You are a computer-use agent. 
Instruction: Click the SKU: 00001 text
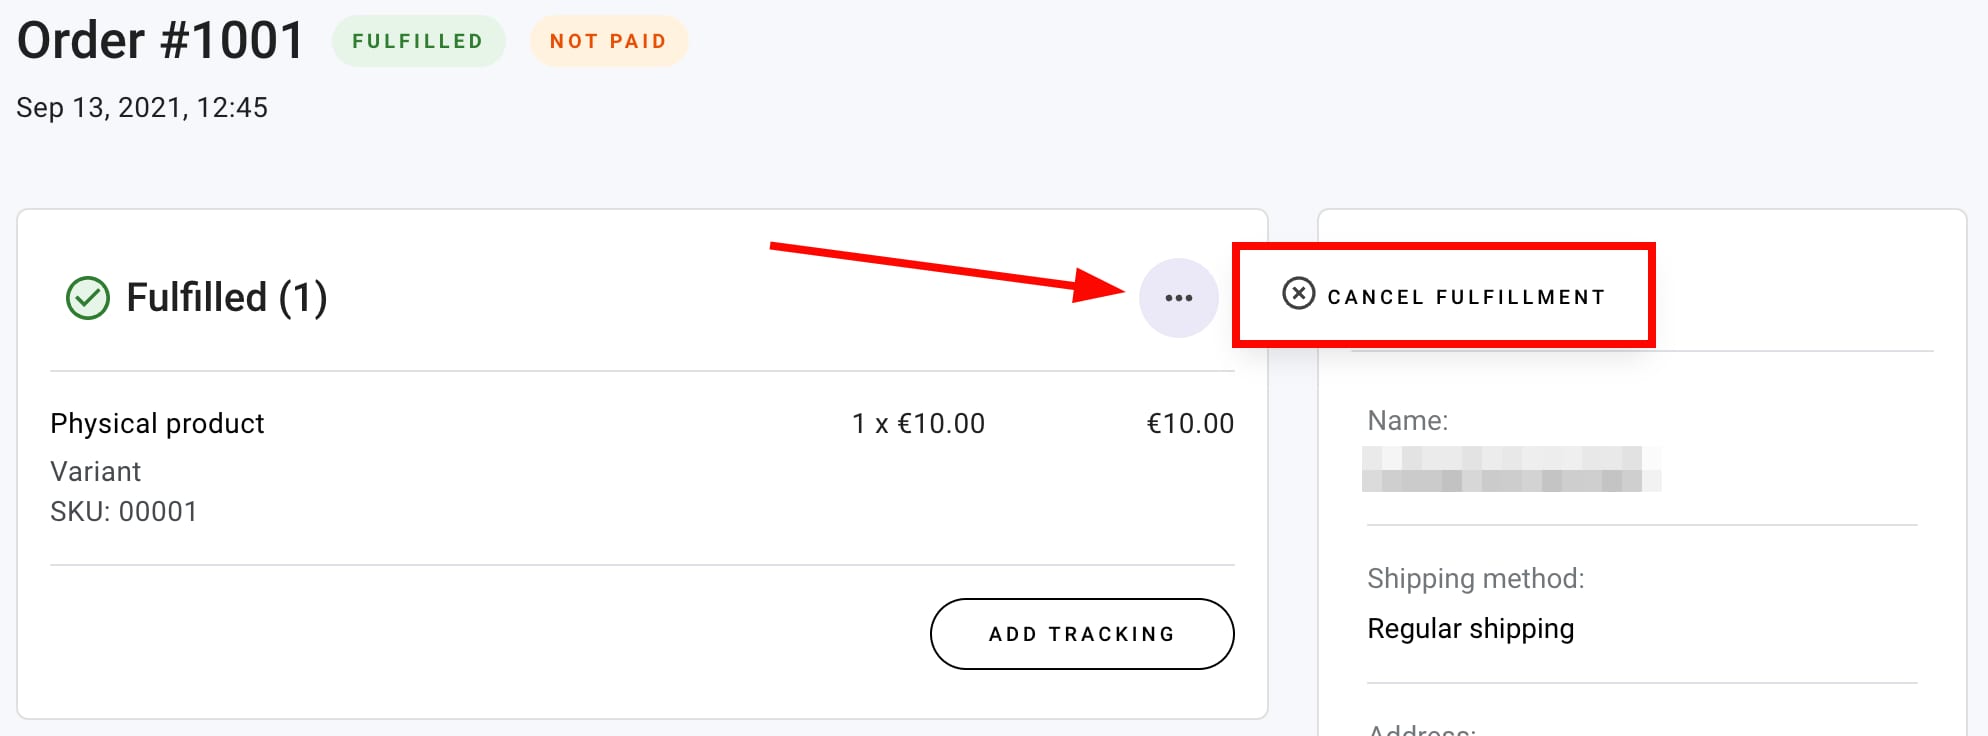(124, 512)
